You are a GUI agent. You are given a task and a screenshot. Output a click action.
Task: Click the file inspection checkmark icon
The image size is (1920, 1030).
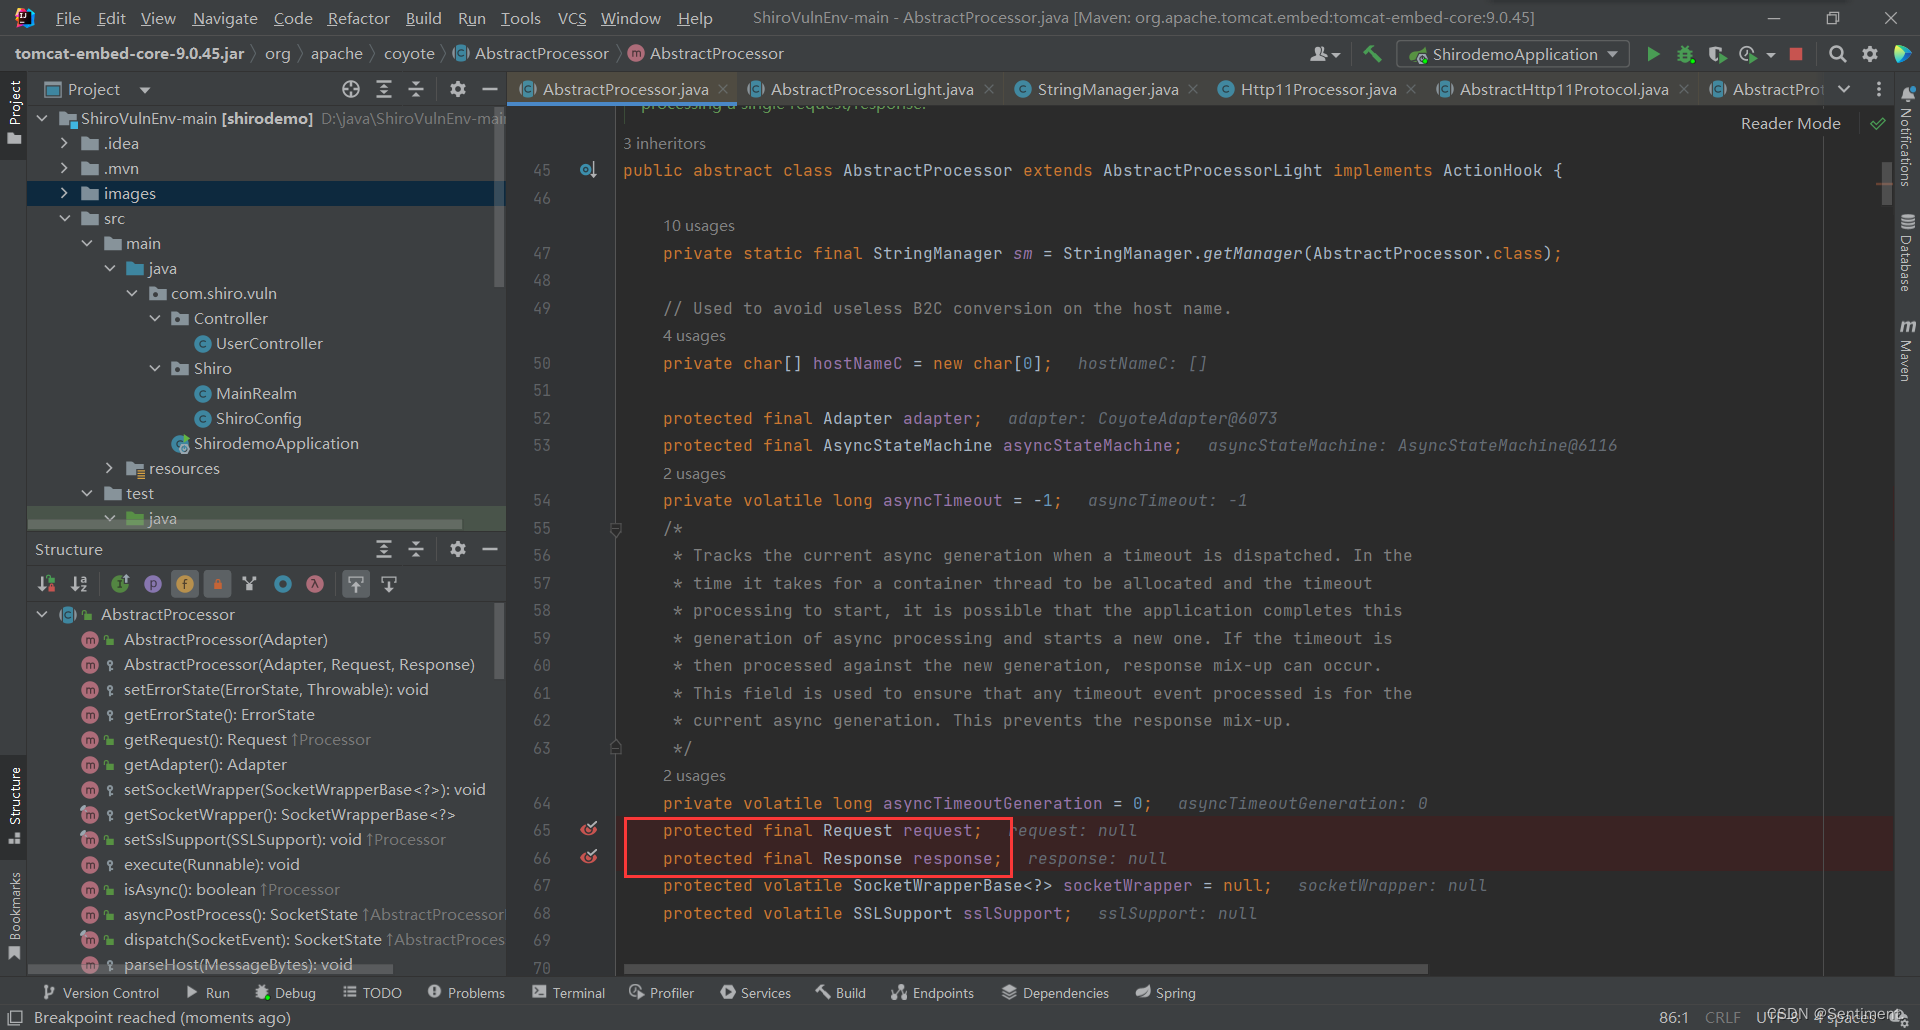(1878, 124)
